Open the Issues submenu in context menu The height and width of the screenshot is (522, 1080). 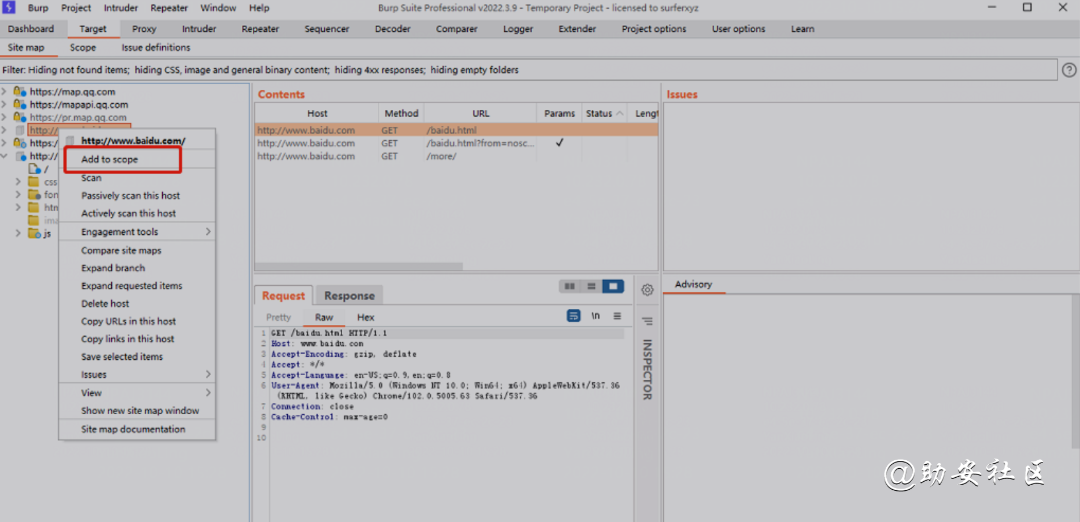(137, 375)
